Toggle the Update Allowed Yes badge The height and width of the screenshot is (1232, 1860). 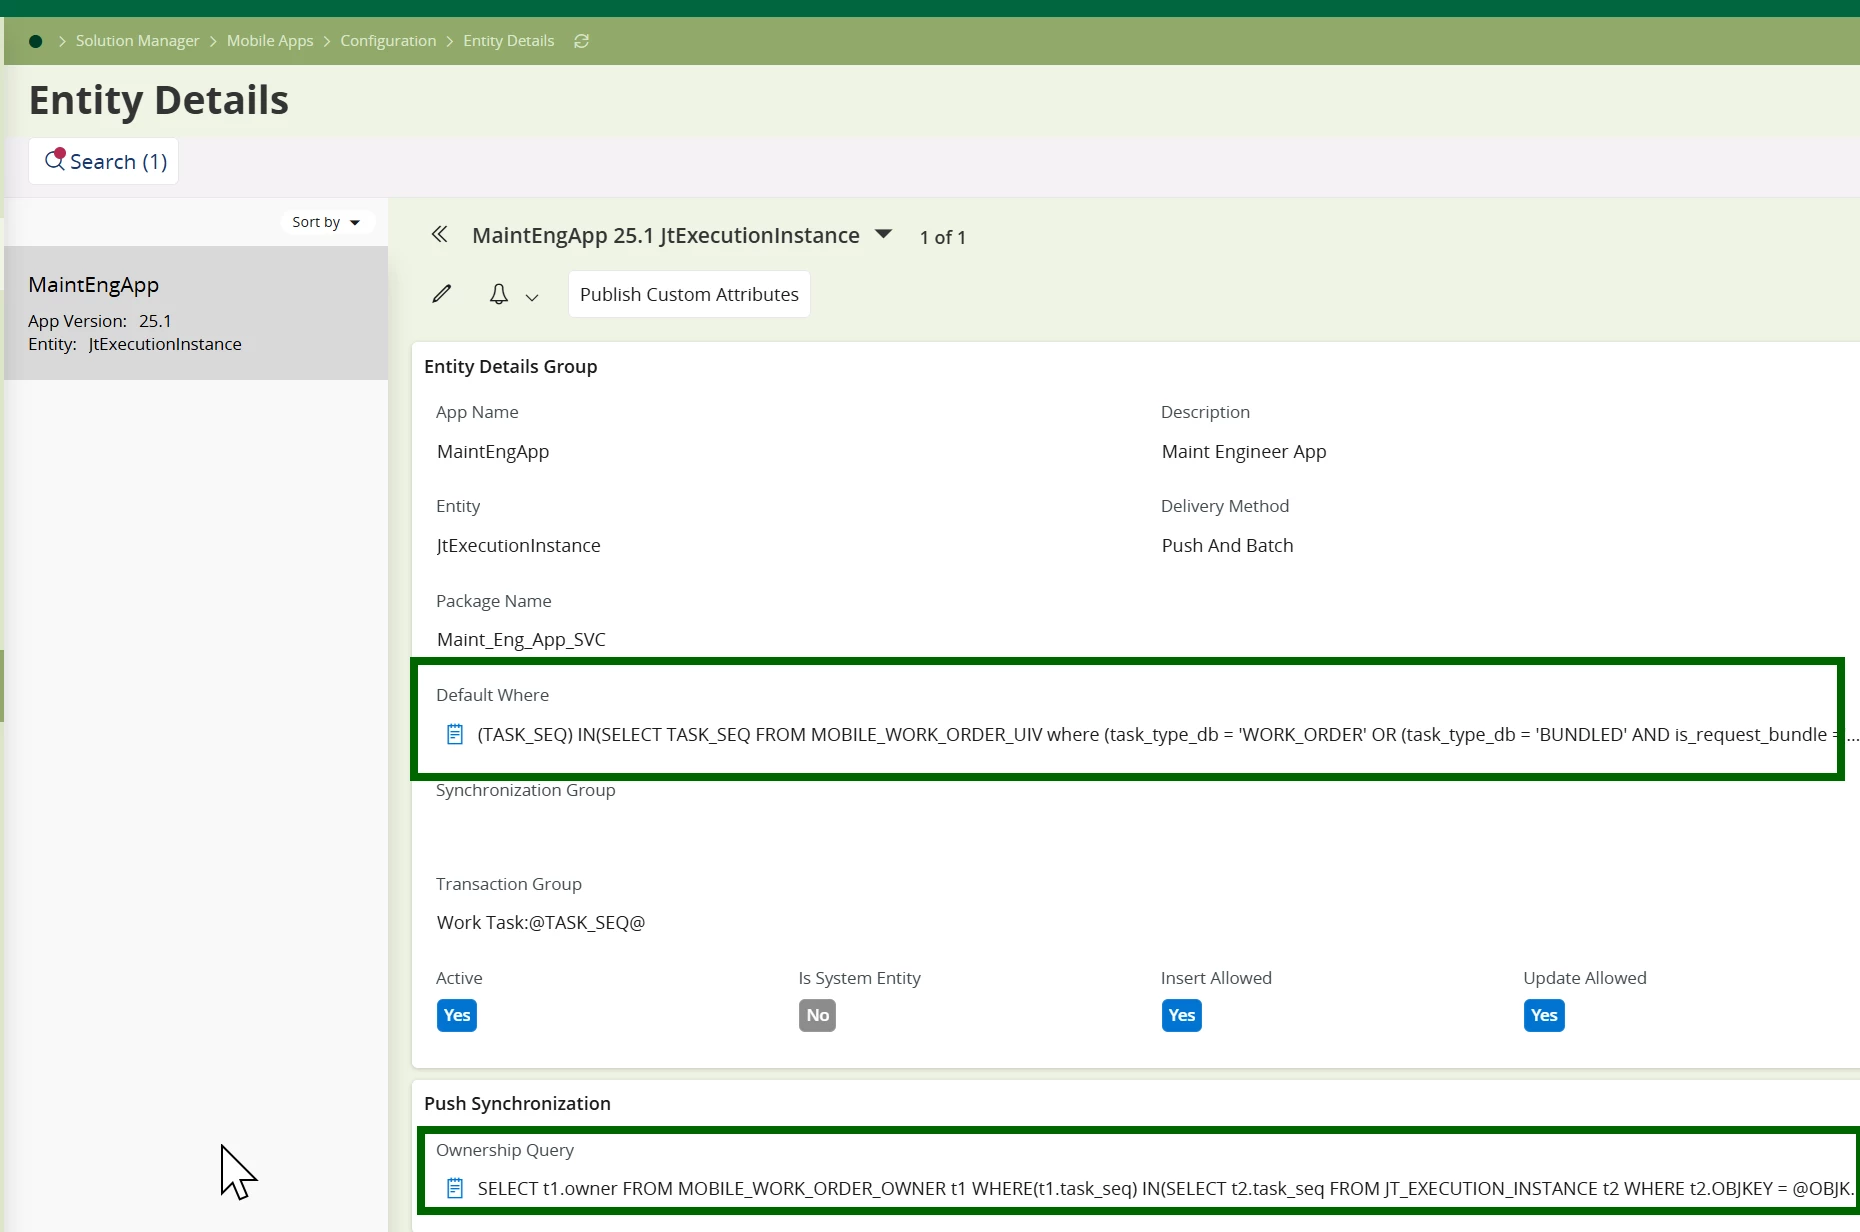coord(1543,1016)
